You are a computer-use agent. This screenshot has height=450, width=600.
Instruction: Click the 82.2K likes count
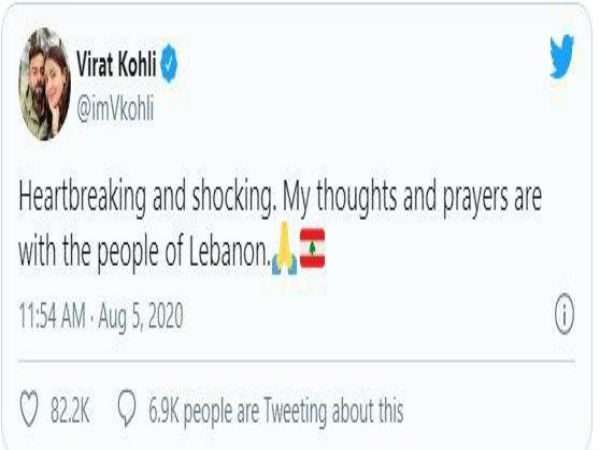click(70, 411)
